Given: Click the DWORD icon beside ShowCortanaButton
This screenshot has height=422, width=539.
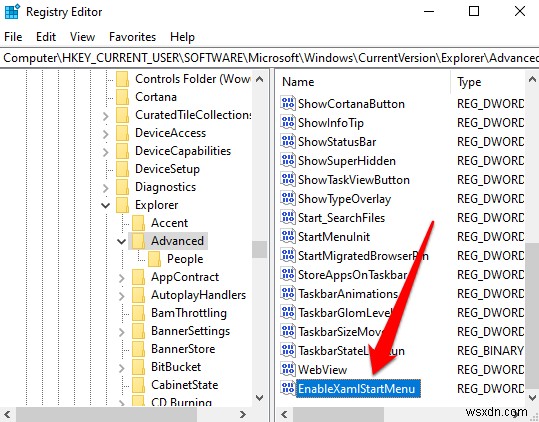Looking at the screenshot, I should 288,103.
